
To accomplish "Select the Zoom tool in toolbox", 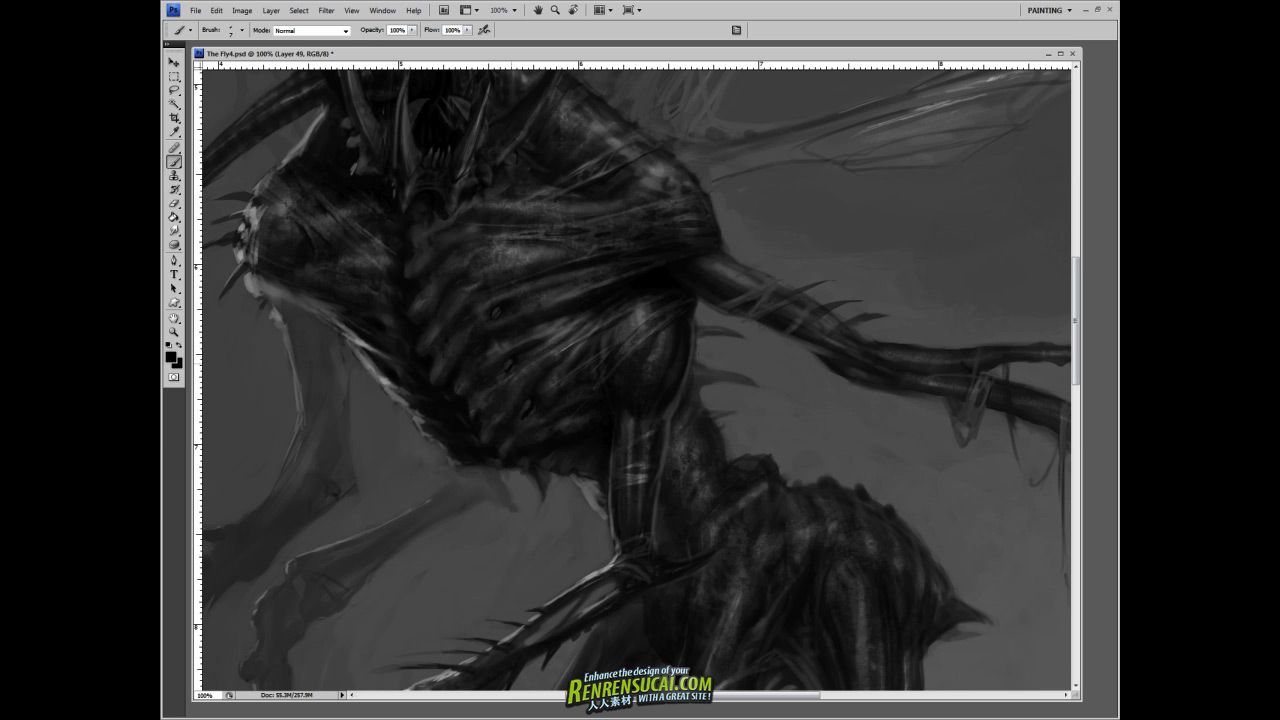I will coord(174,332).
